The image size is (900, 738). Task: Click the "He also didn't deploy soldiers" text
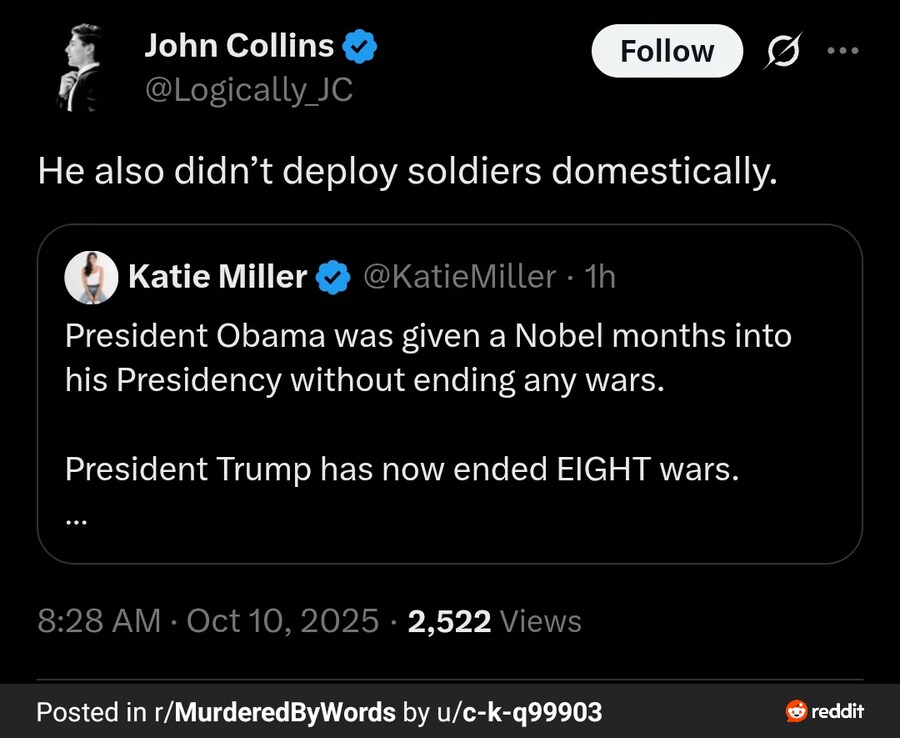406,171
